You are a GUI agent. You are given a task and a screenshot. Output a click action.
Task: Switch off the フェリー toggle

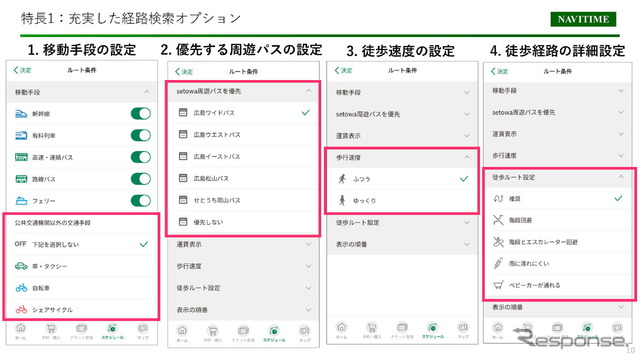(x=141, y=200)
